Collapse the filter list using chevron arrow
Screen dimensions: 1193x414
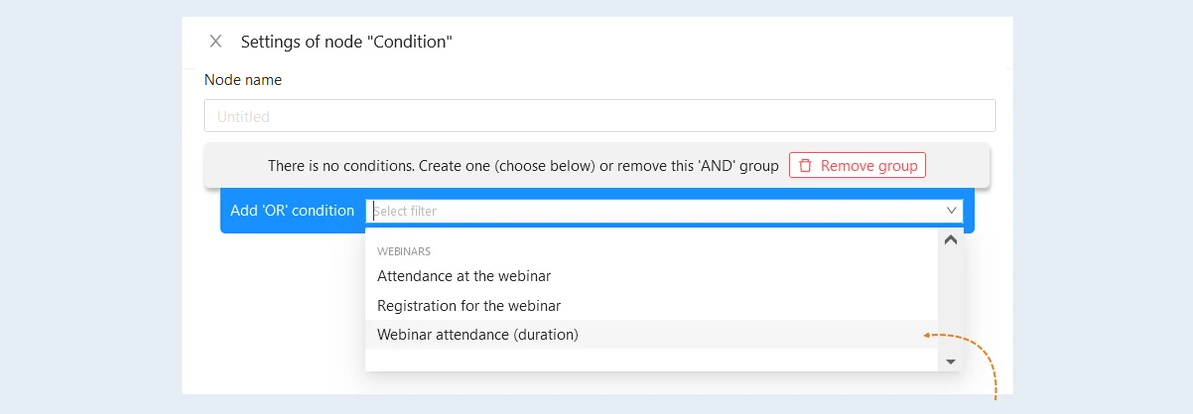coord(951,211)
